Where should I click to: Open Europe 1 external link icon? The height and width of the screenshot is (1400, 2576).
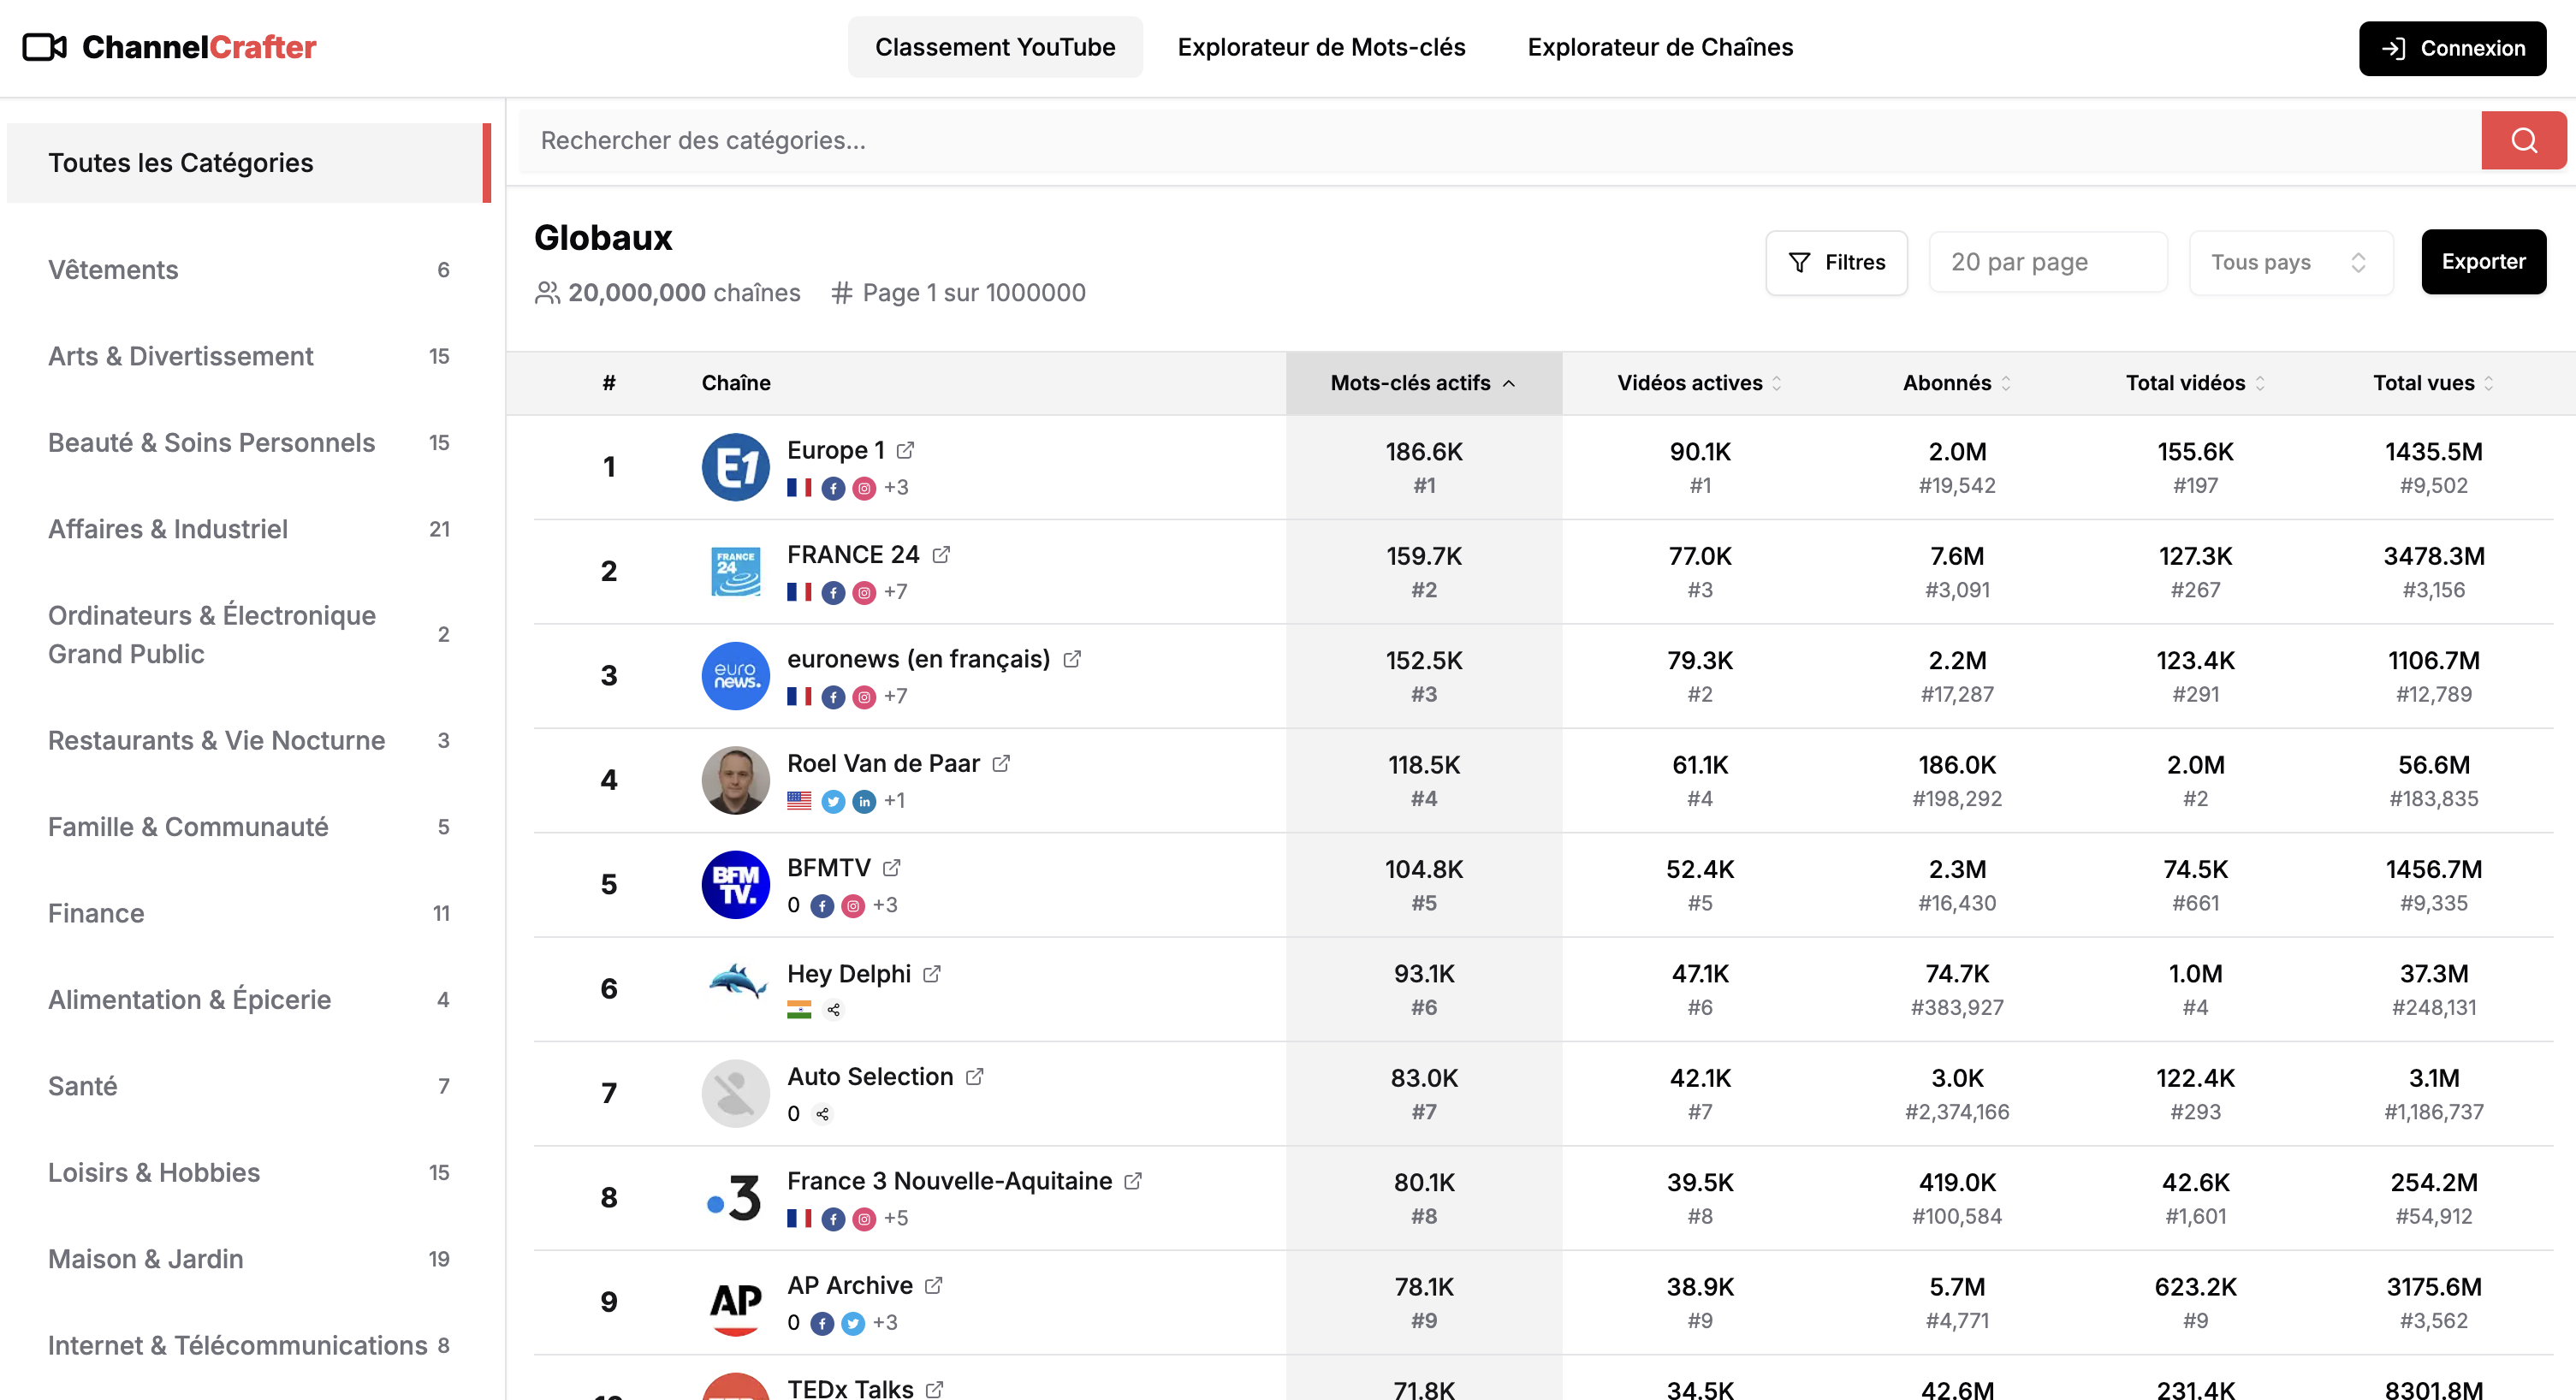905,450
